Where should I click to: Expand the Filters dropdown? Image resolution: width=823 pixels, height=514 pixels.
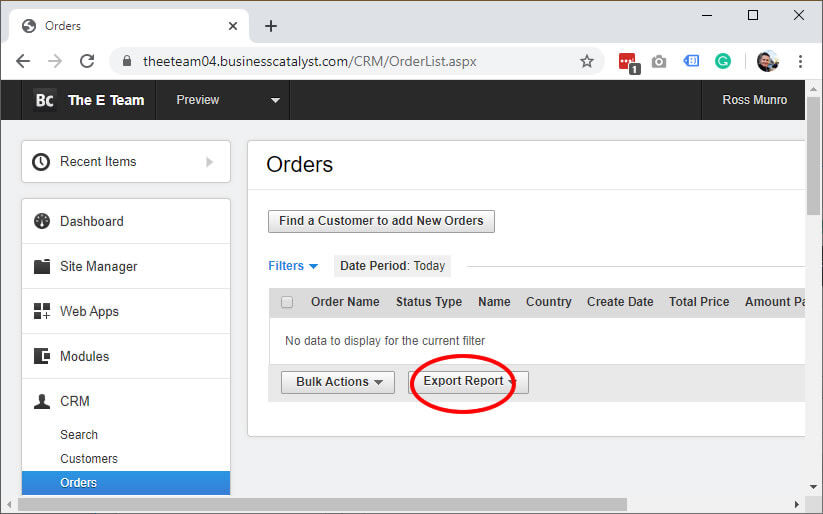[292, 266]
